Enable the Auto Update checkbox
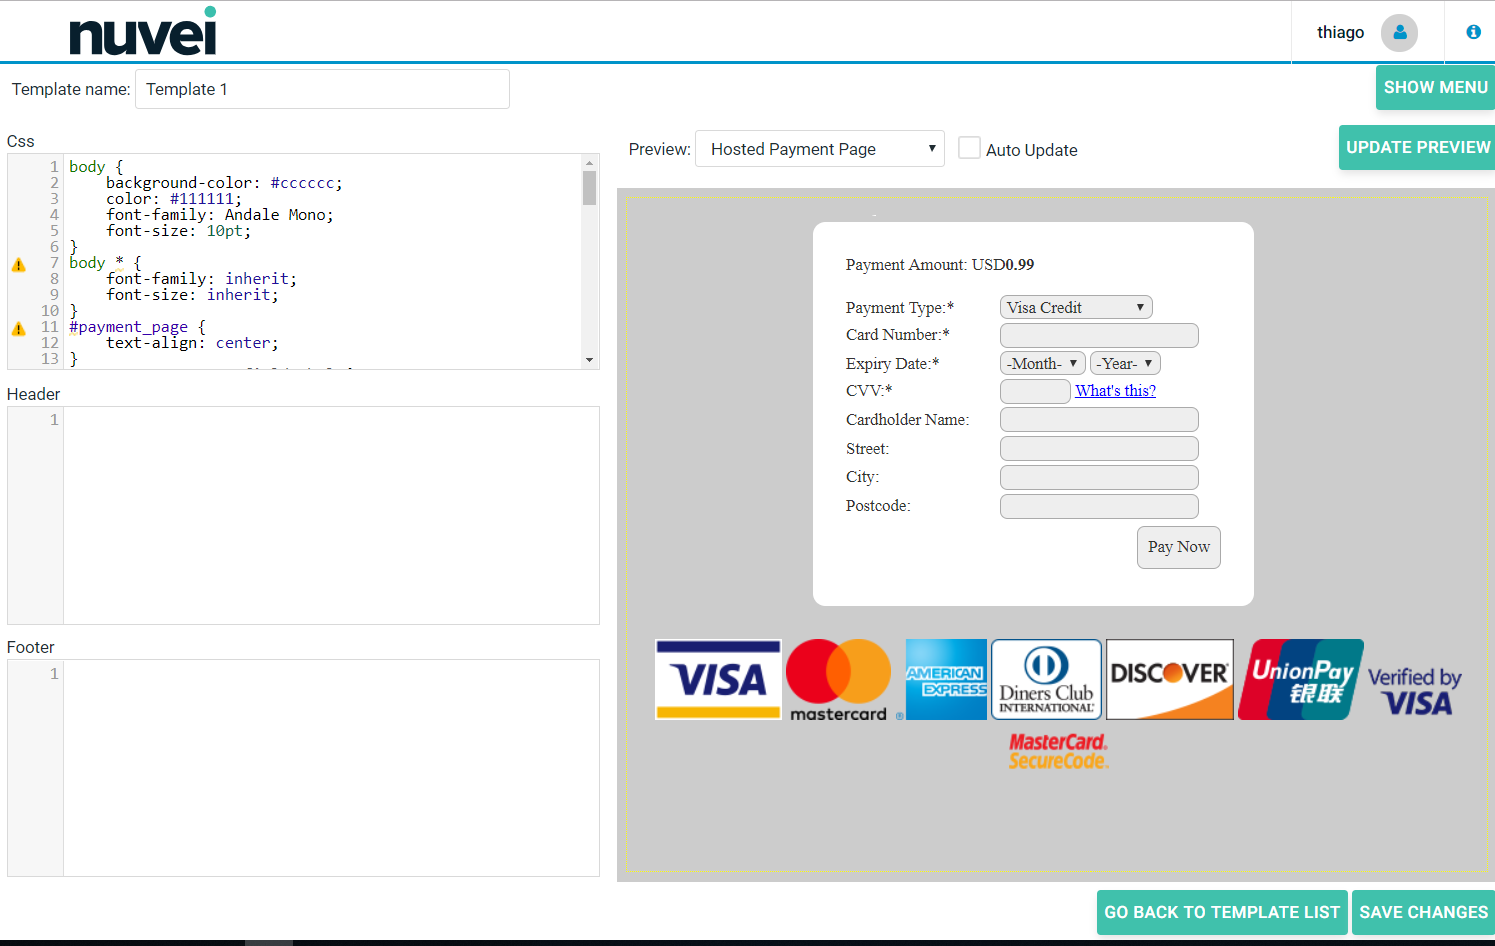Image resolution: width=1495 pixels, height=946 pixels. pyautogui.click(x=969, y=148)
